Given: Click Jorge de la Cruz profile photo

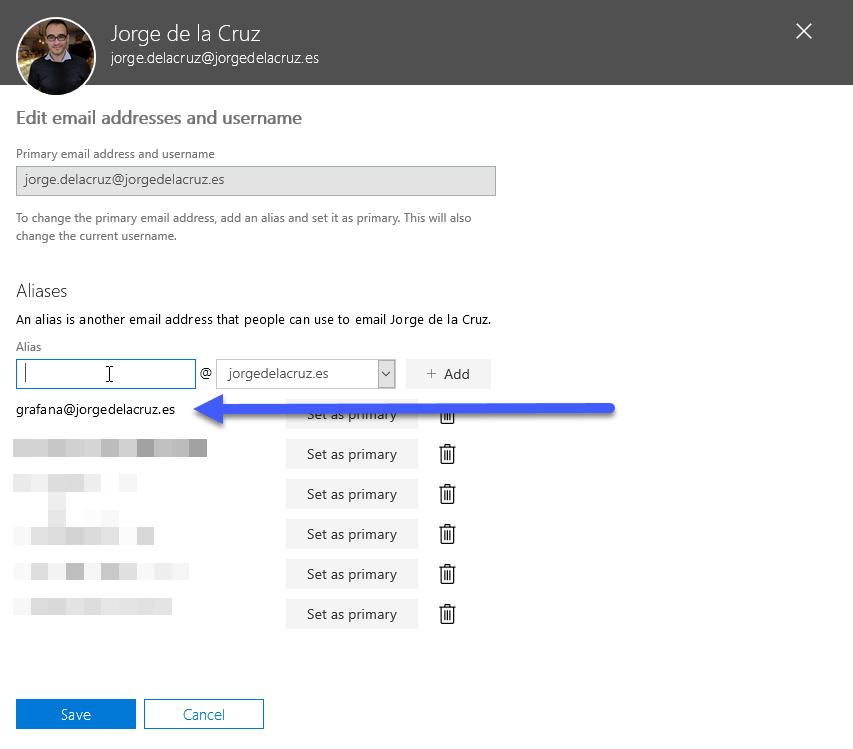Looking at the screenshot, I should pos(56,56).
